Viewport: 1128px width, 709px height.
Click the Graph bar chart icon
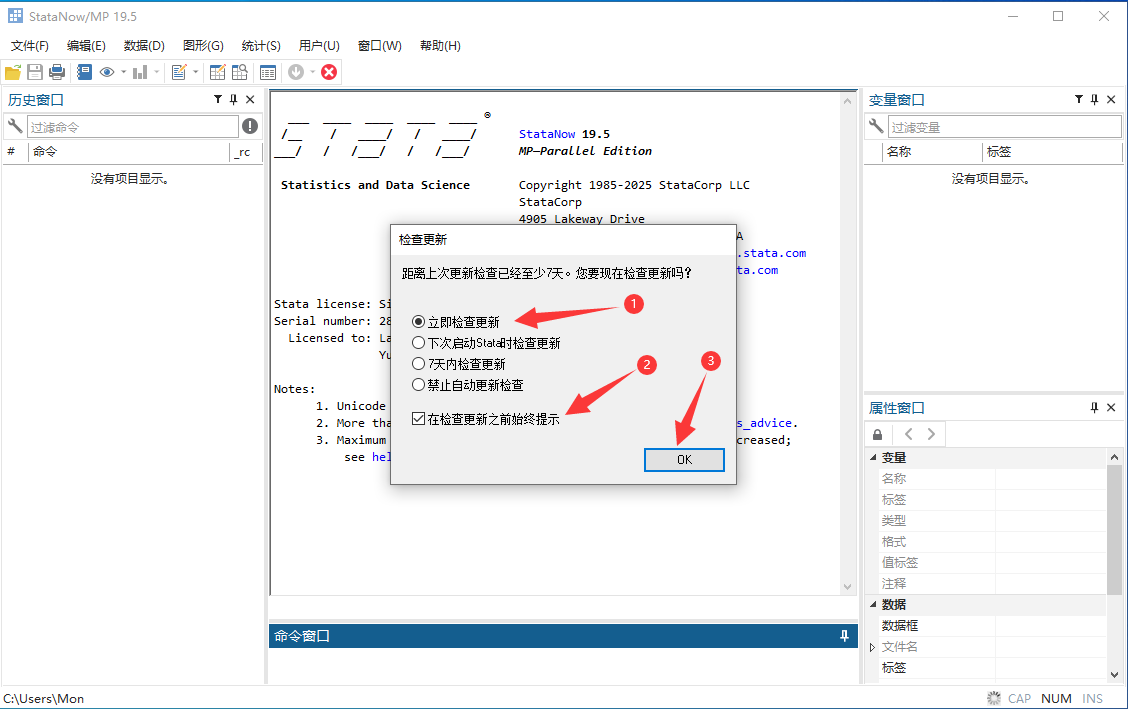(x=140, y=72)
